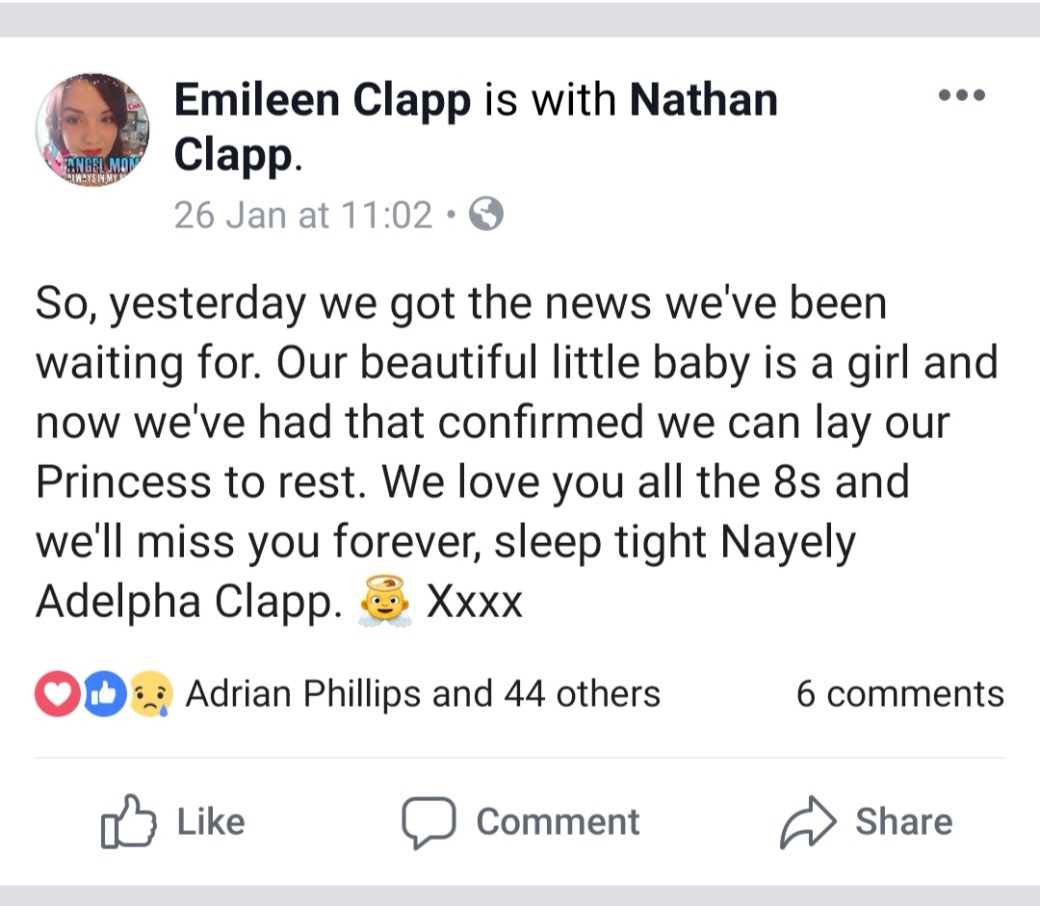The image size is (1040, 906).
Task: Click the globe public privacy icon
Action: (x=486, y=214)
